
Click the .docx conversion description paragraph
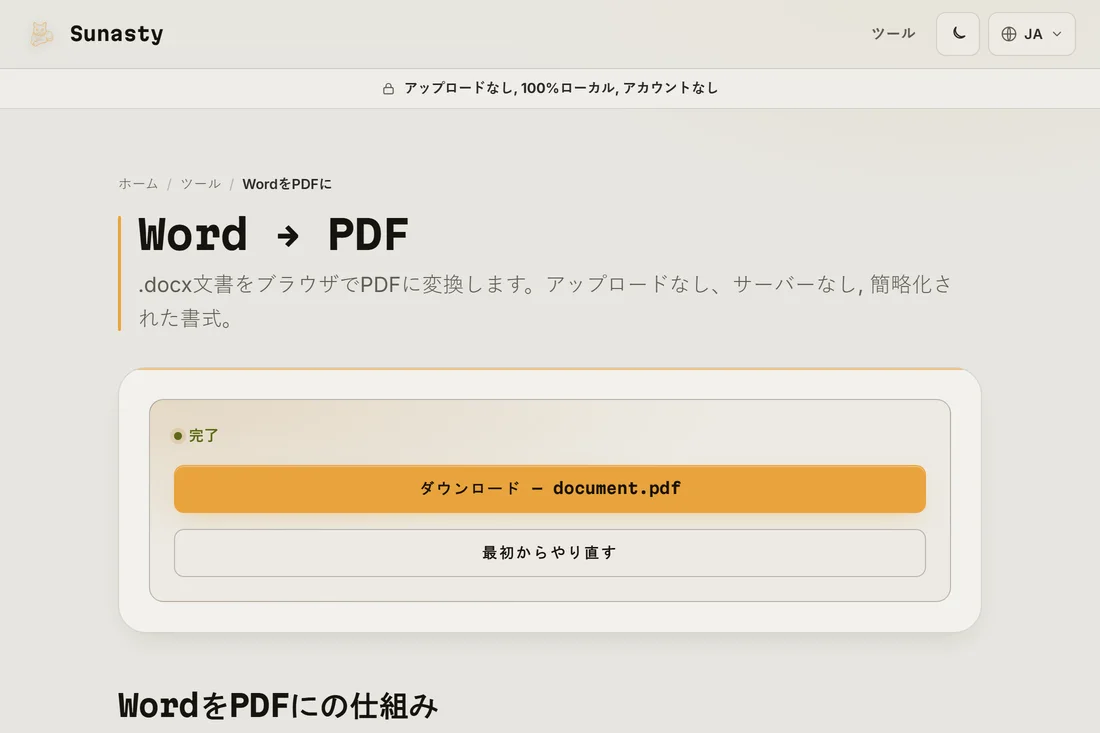(x=545, y=301)
